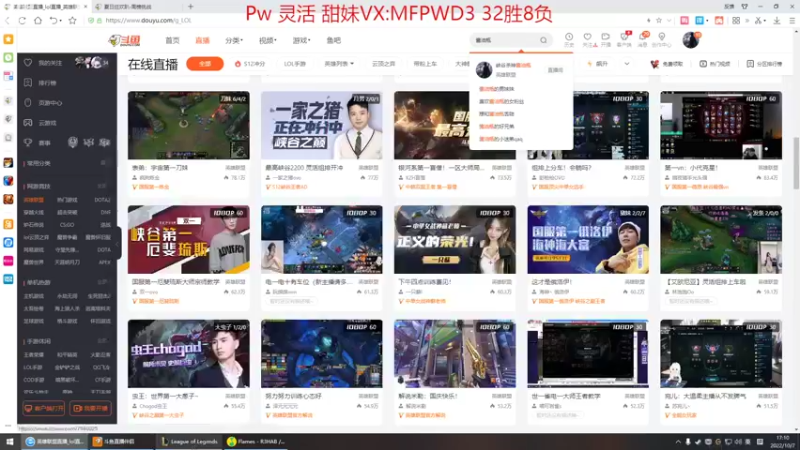Reload the page with the refresh icon
This screenshot has height=450, width=800.
(22, 20)
